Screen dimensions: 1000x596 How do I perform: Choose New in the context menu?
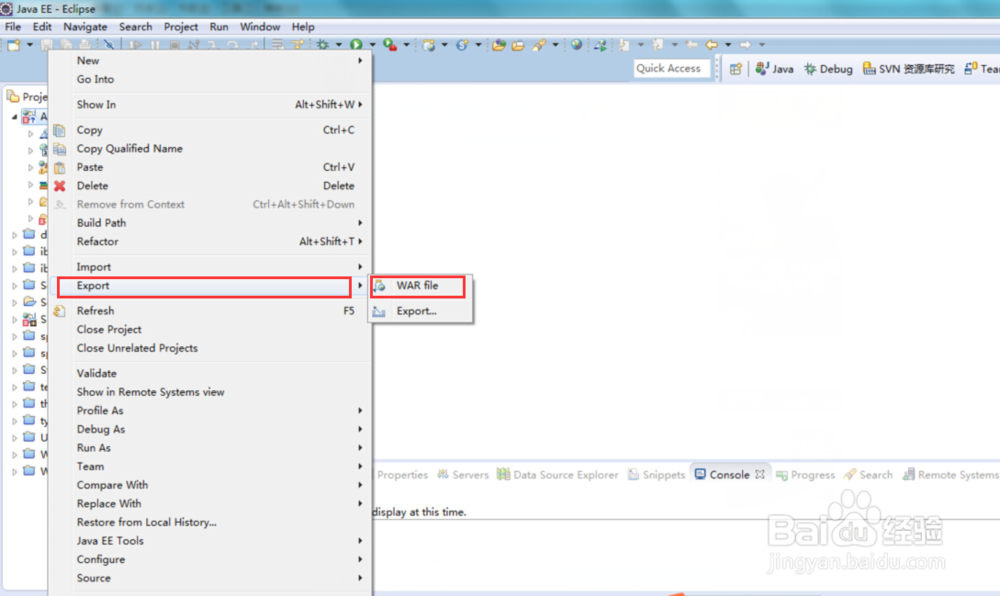210,61
